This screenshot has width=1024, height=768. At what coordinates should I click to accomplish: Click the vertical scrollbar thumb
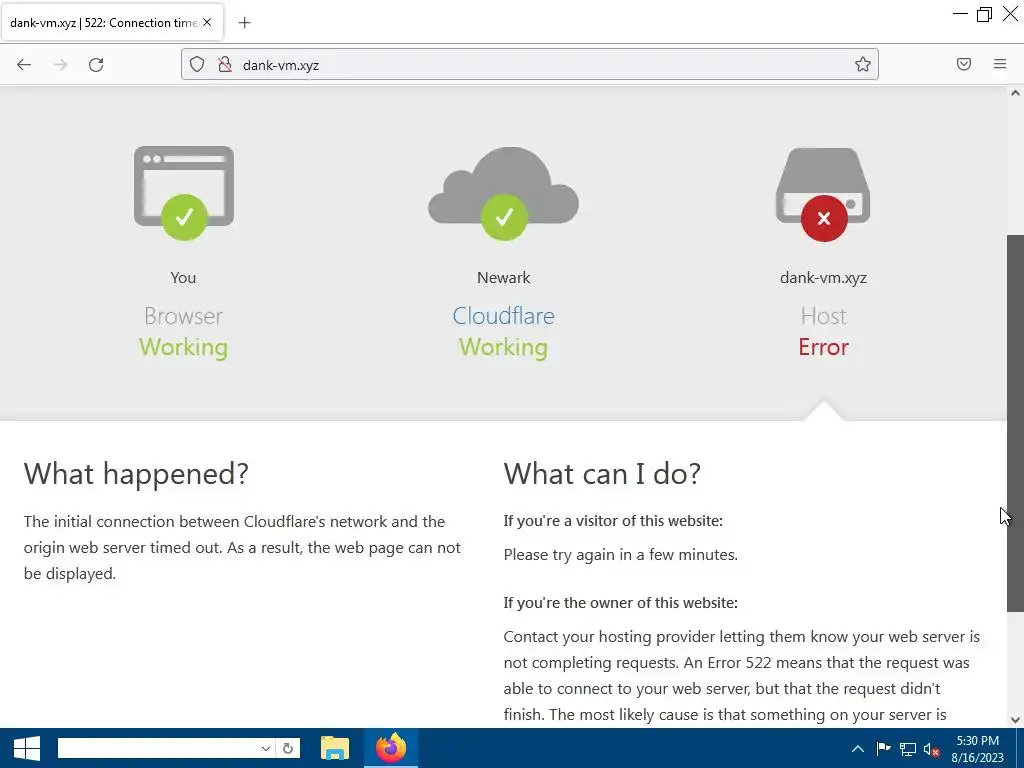pos(1015,423)
